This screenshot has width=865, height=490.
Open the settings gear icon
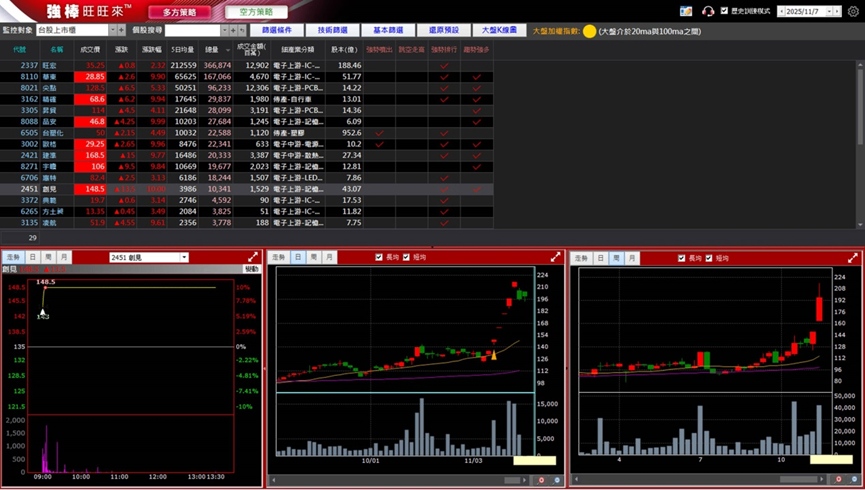(x=853, y=11)
